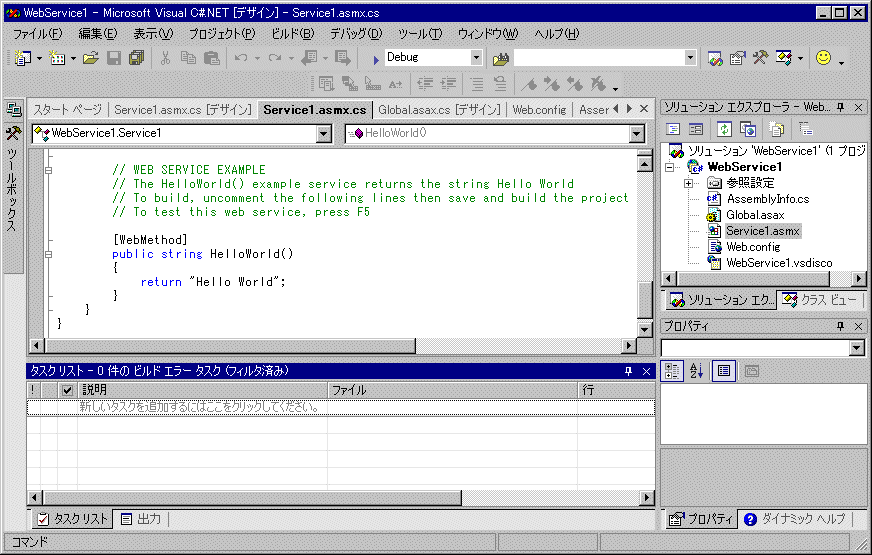The image size is (872, 555).
Task: Click the Open File folder icon
Action: coord(91,57)
